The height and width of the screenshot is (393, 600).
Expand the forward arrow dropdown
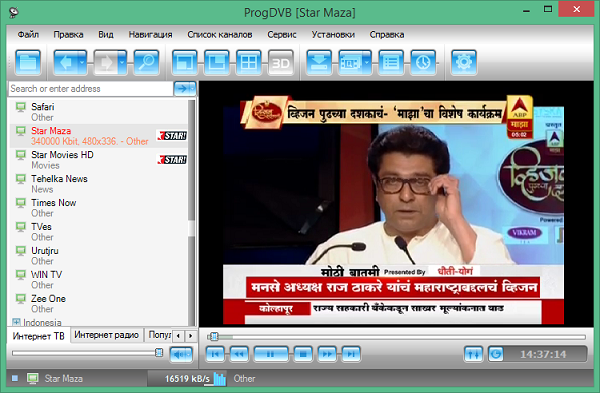[122, 62]
